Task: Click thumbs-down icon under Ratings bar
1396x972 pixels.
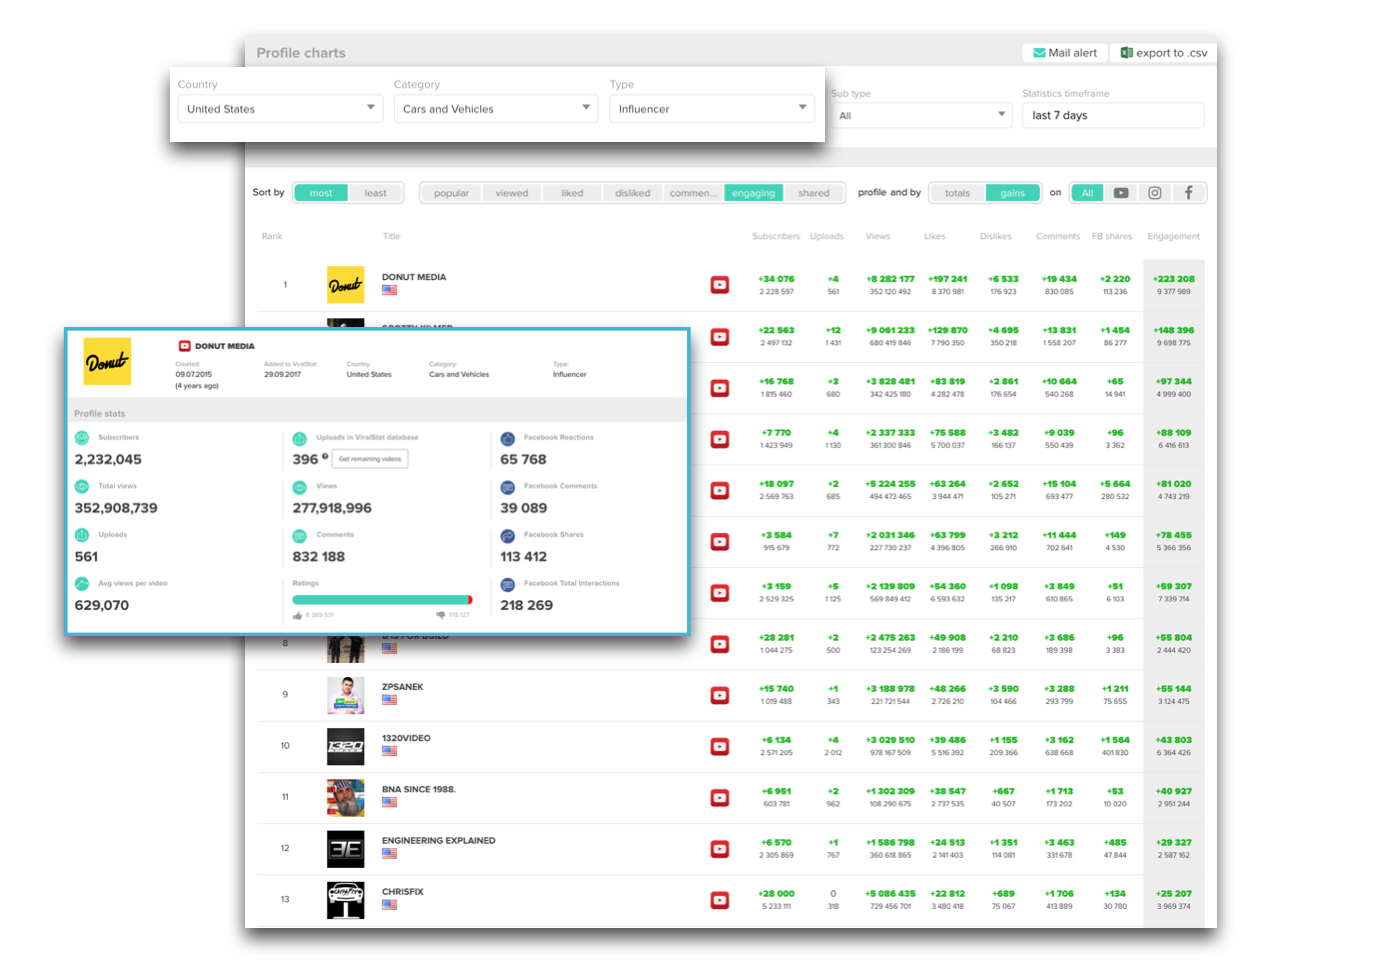Action: coord(441,615)
